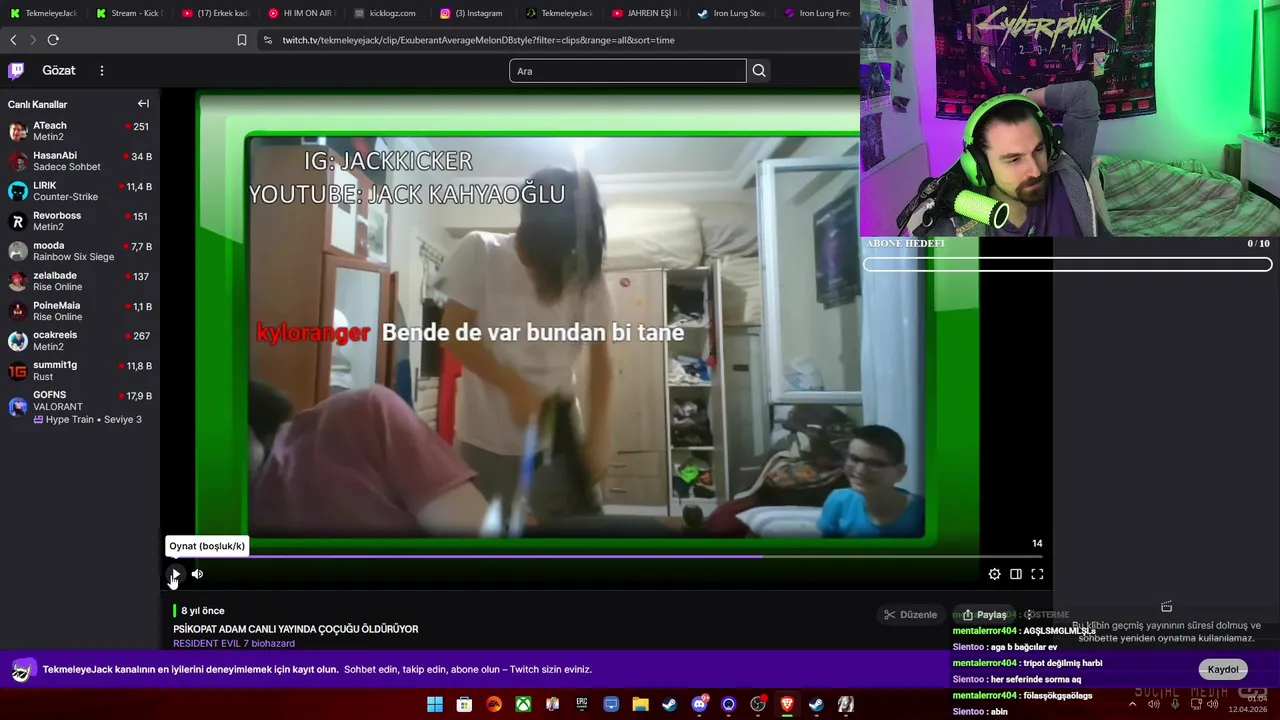The width and height of the screenshot is (1280, 720).
Task: Open the clip player settings gear
Action: (994, 574)
